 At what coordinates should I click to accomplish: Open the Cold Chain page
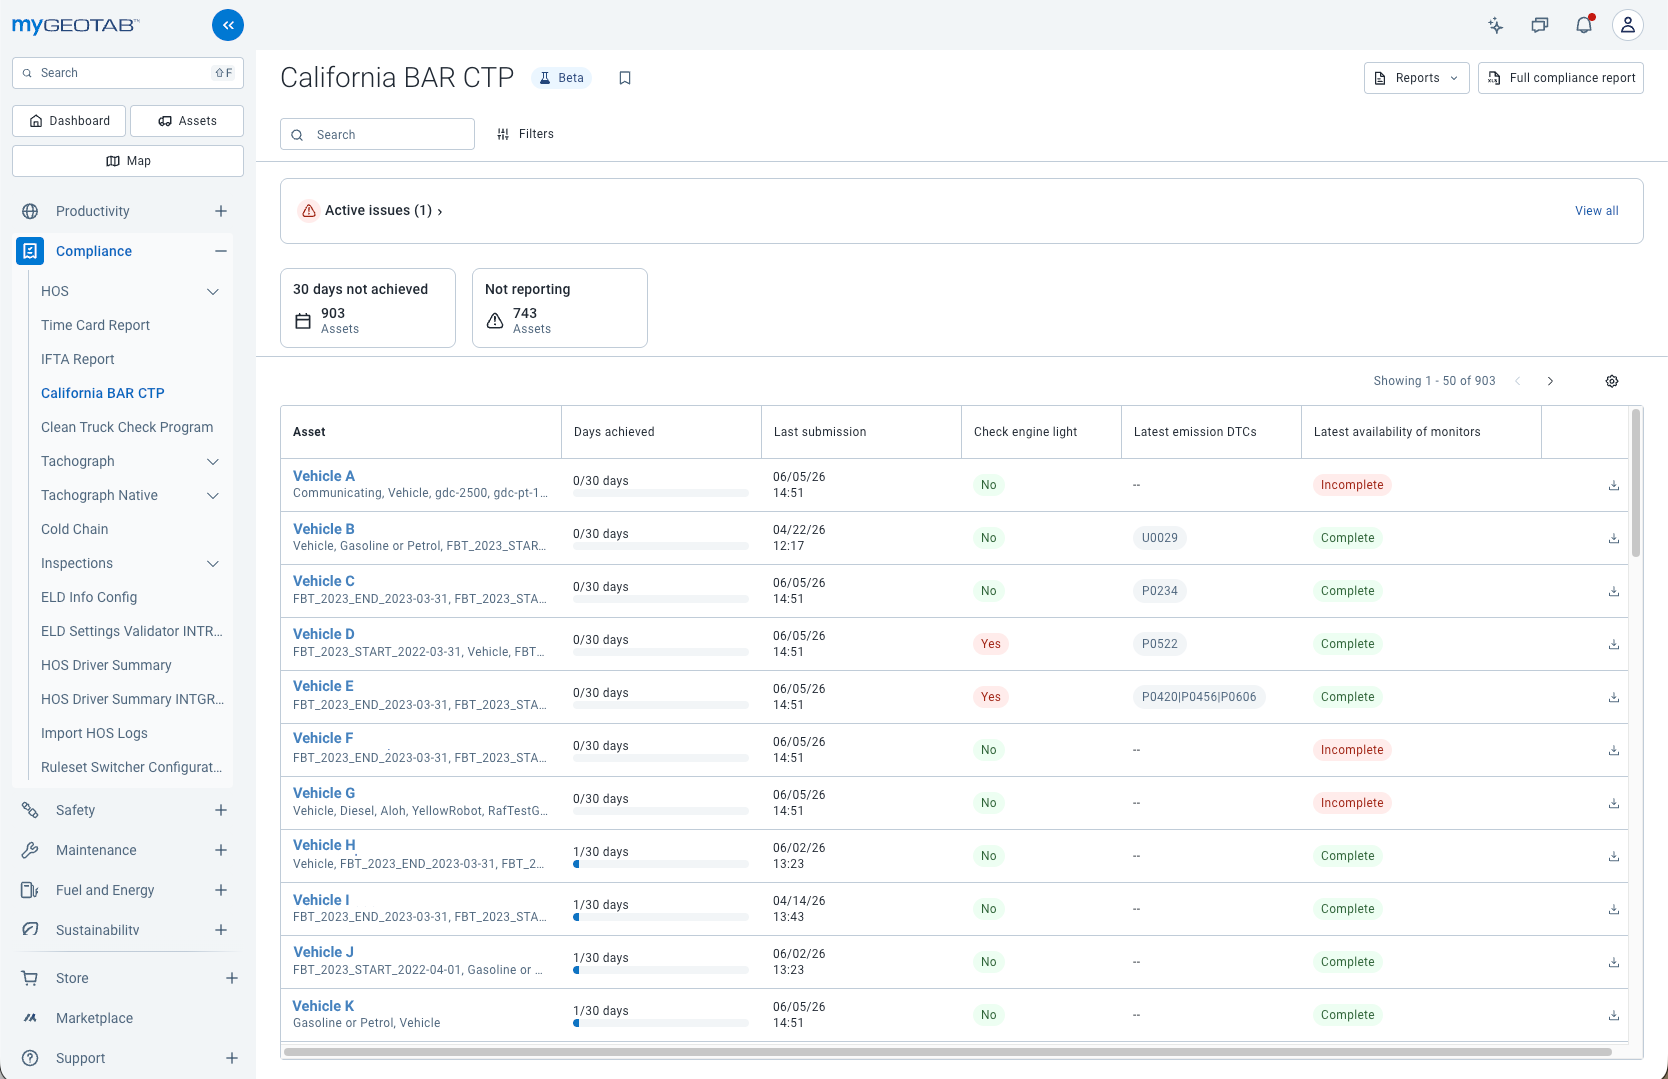(75, 529)
